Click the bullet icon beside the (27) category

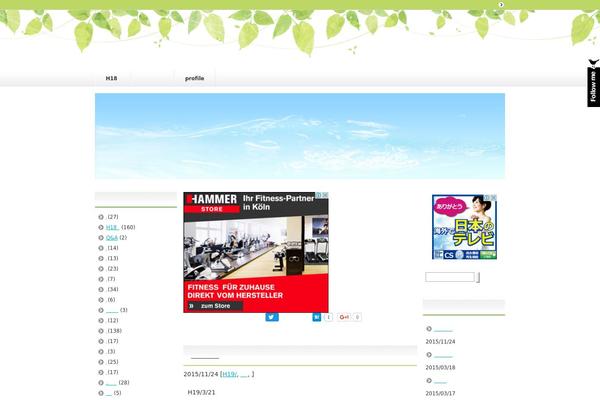101,217
